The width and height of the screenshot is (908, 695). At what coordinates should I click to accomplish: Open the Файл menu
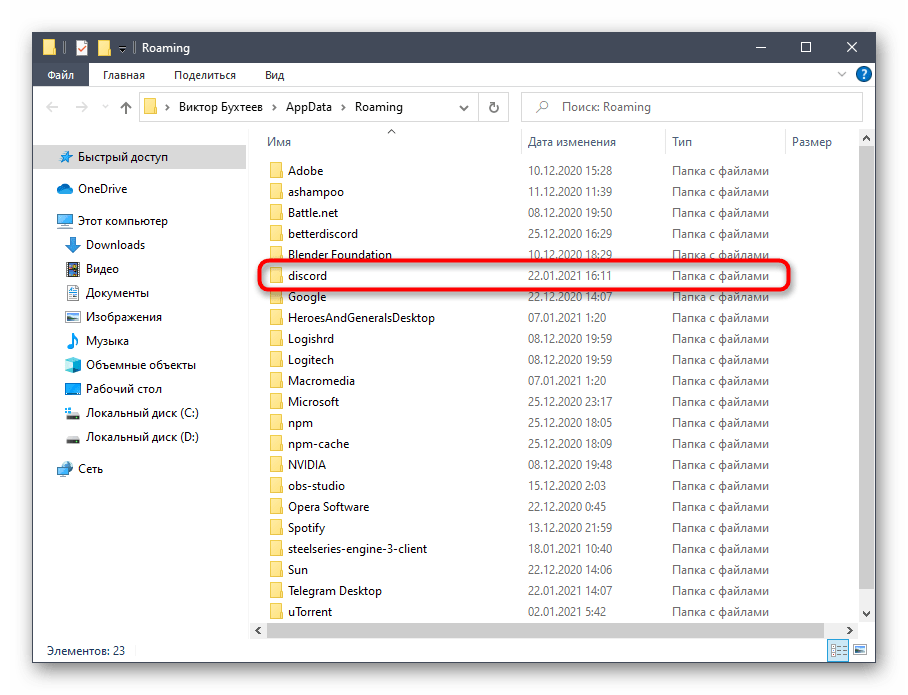click(x=60, y=75)
